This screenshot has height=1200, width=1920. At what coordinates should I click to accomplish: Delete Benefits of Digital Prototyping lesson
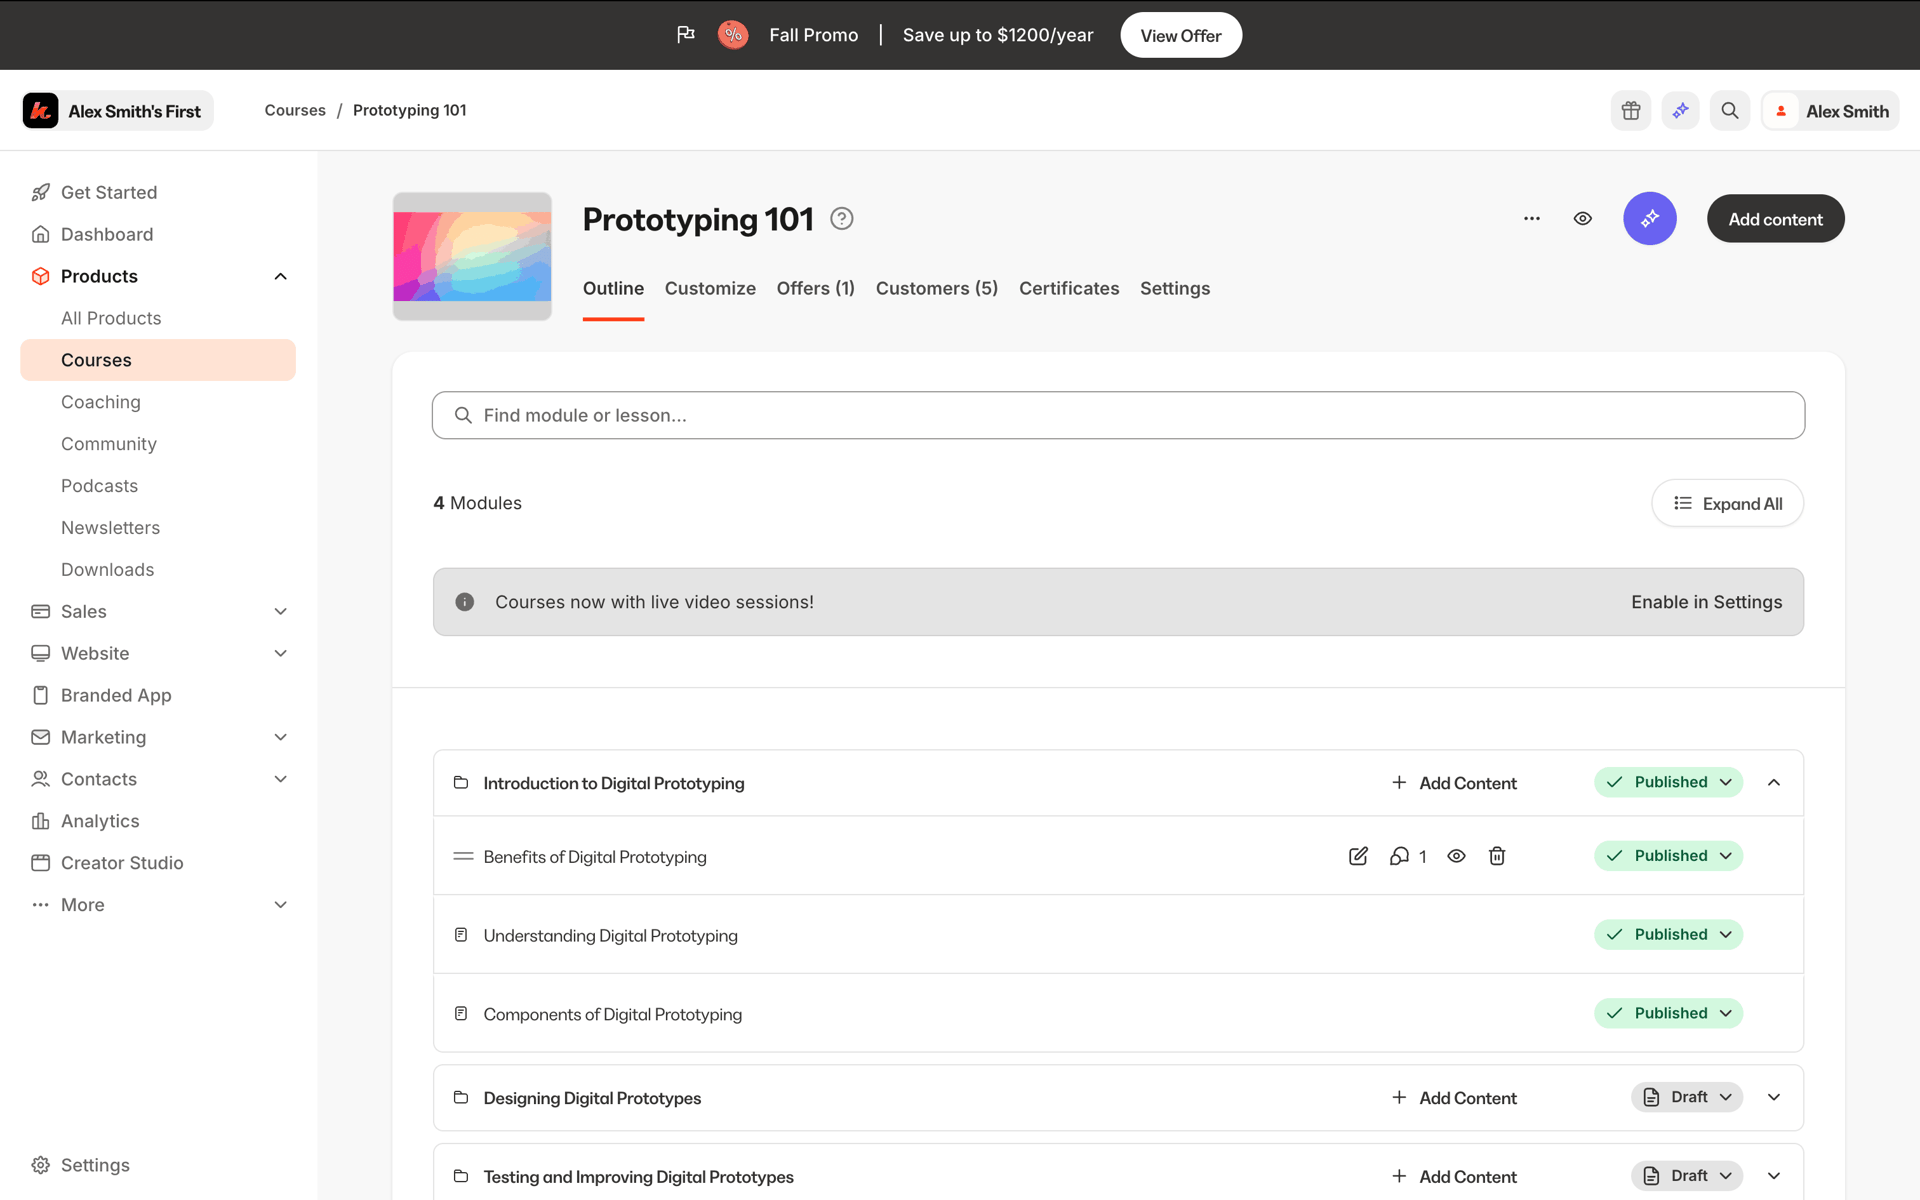pyautogui.click(x=1497, y=856)
